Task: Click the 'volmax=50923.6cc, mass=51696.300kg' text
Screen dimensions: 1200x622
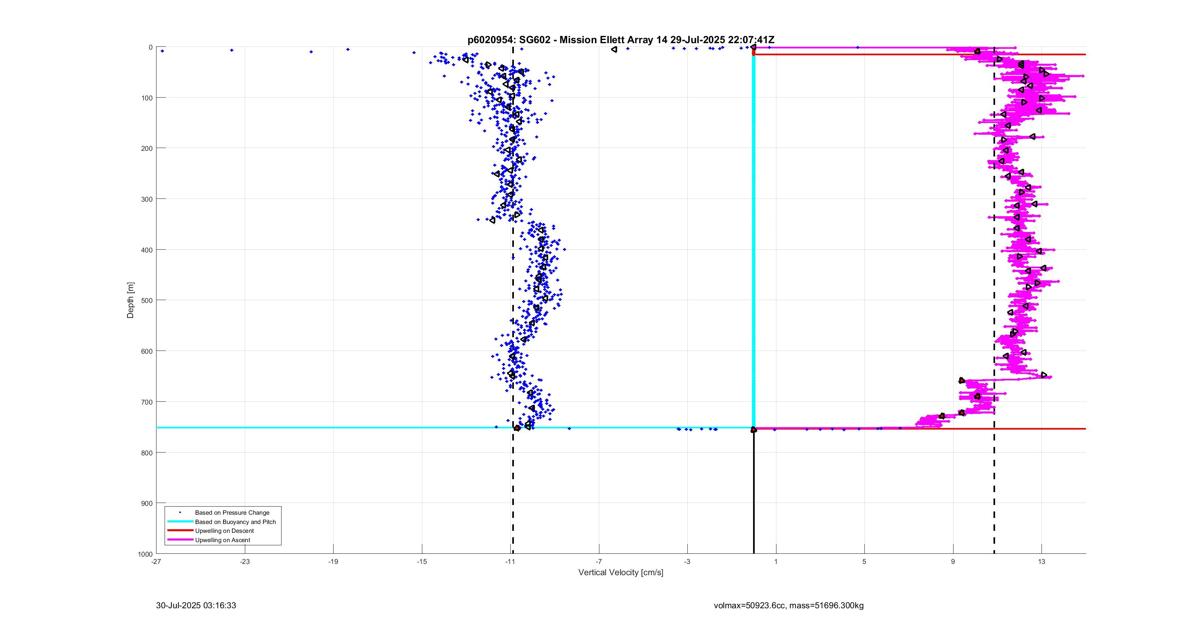Action: pos(788,605)
